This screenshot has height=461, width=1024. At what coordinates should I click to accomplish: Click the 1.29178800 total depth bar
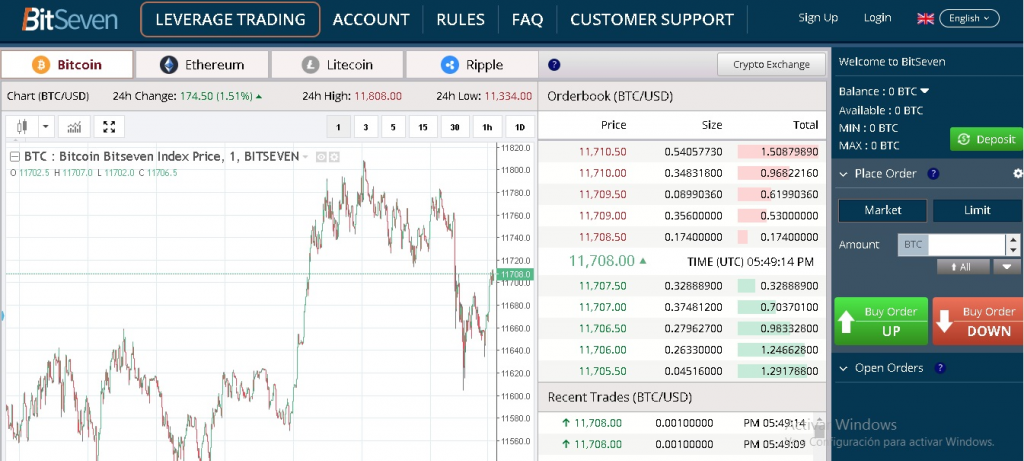[778, 372]
